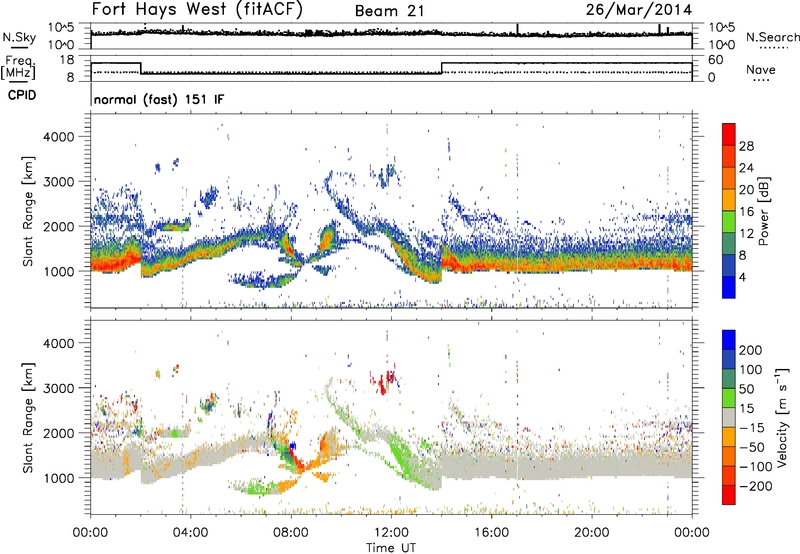Select the '04:00' time tick label

(190, 533)
